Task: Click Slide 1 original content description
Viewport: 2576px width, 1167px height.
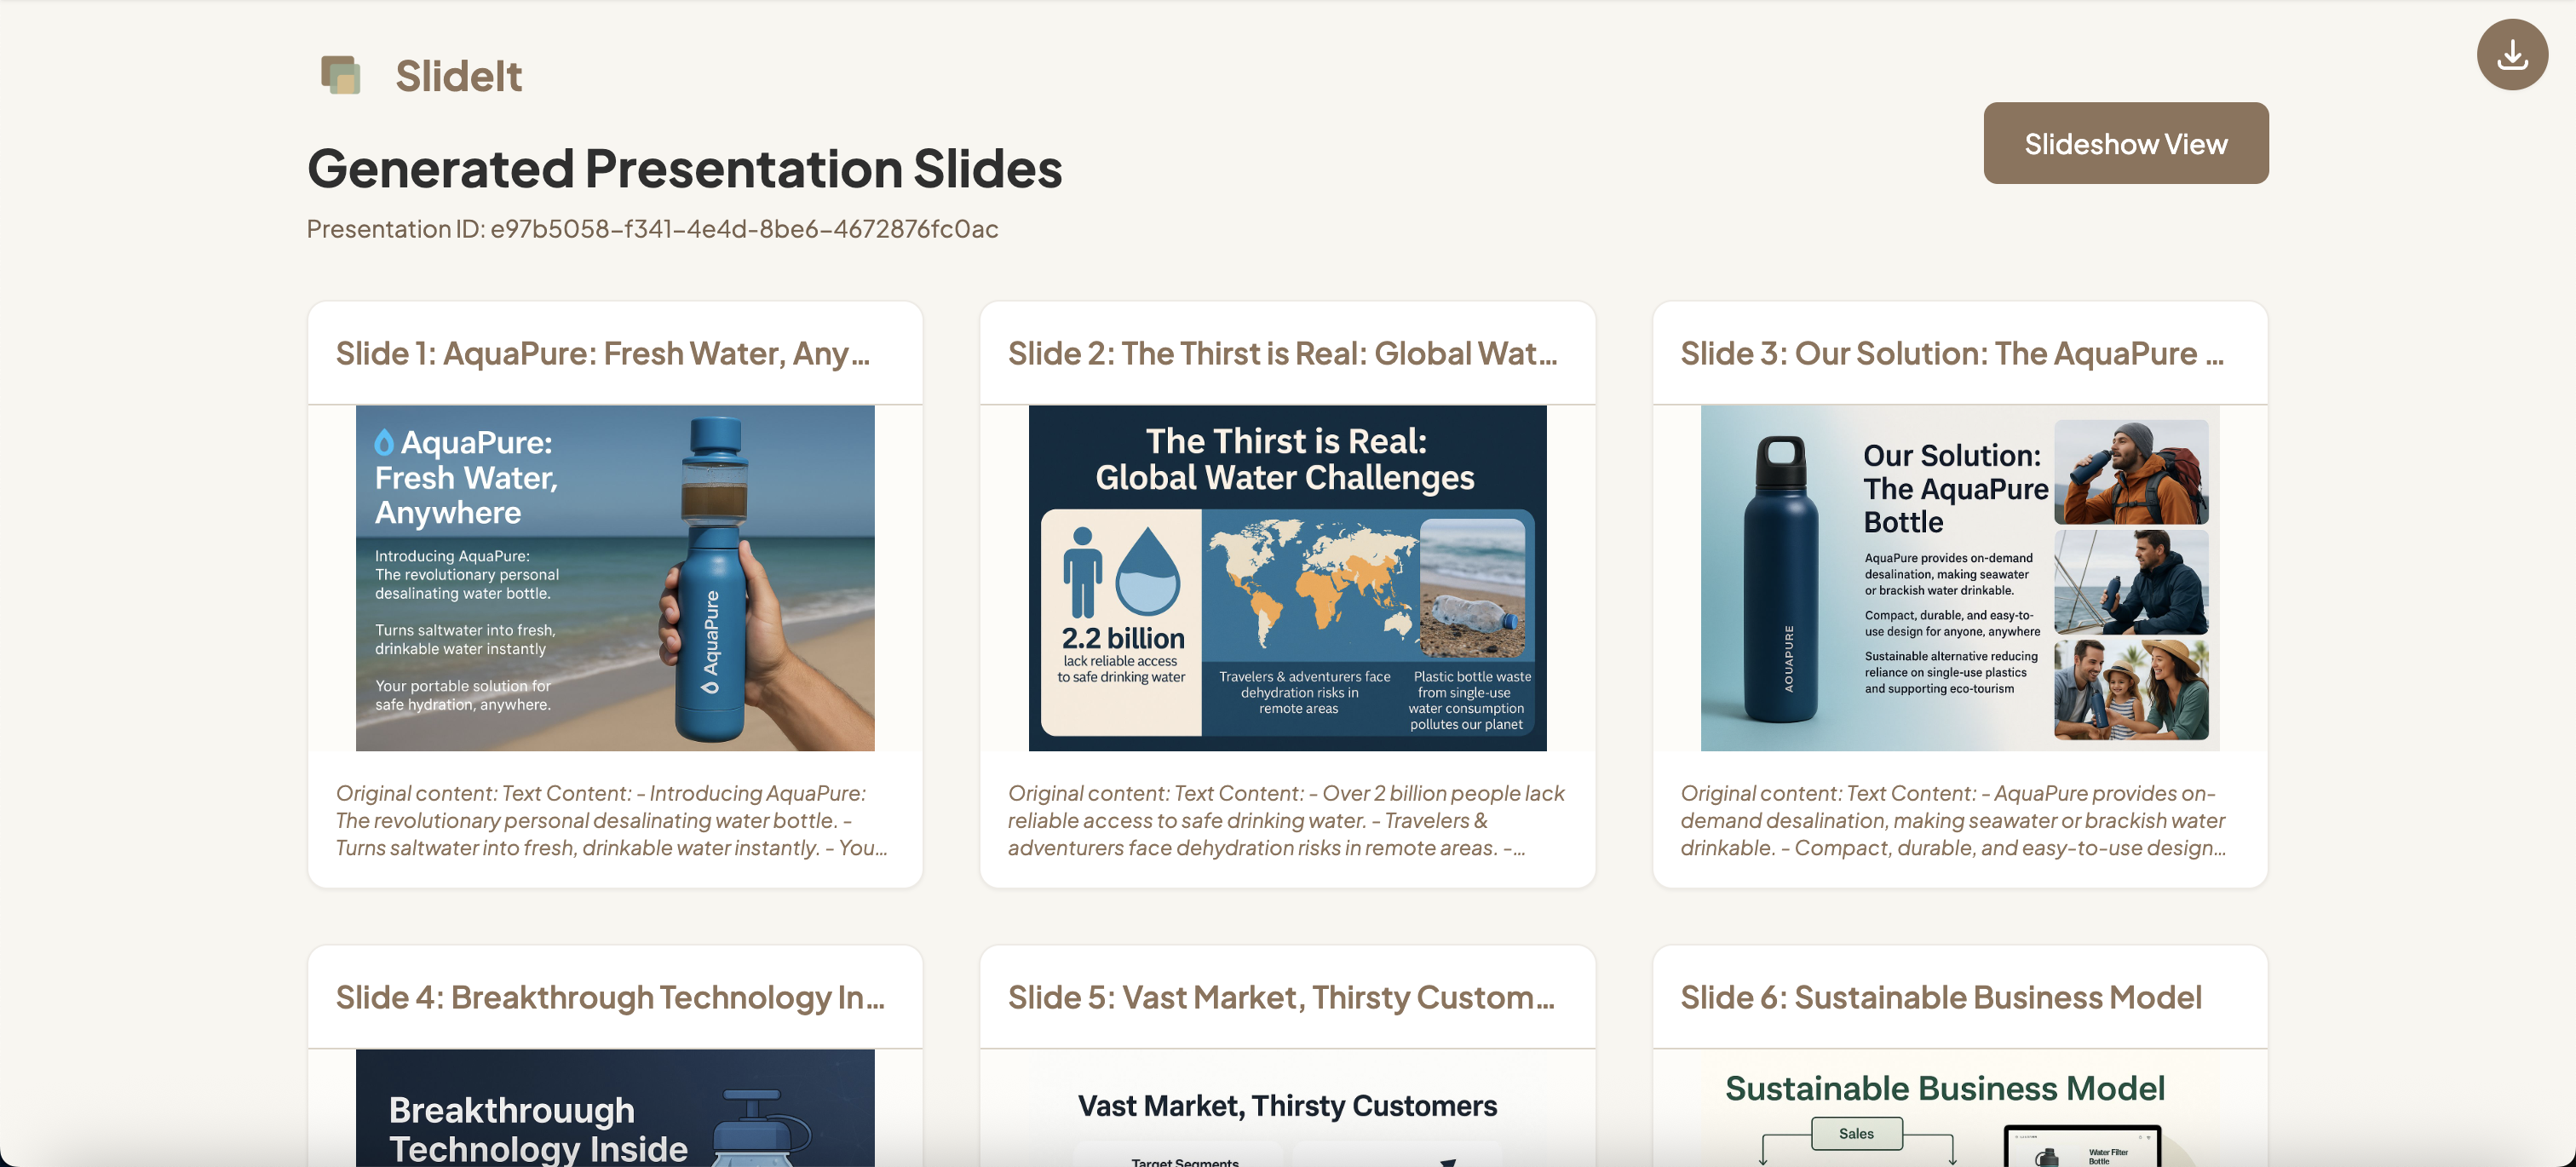Action: point(612,820)
